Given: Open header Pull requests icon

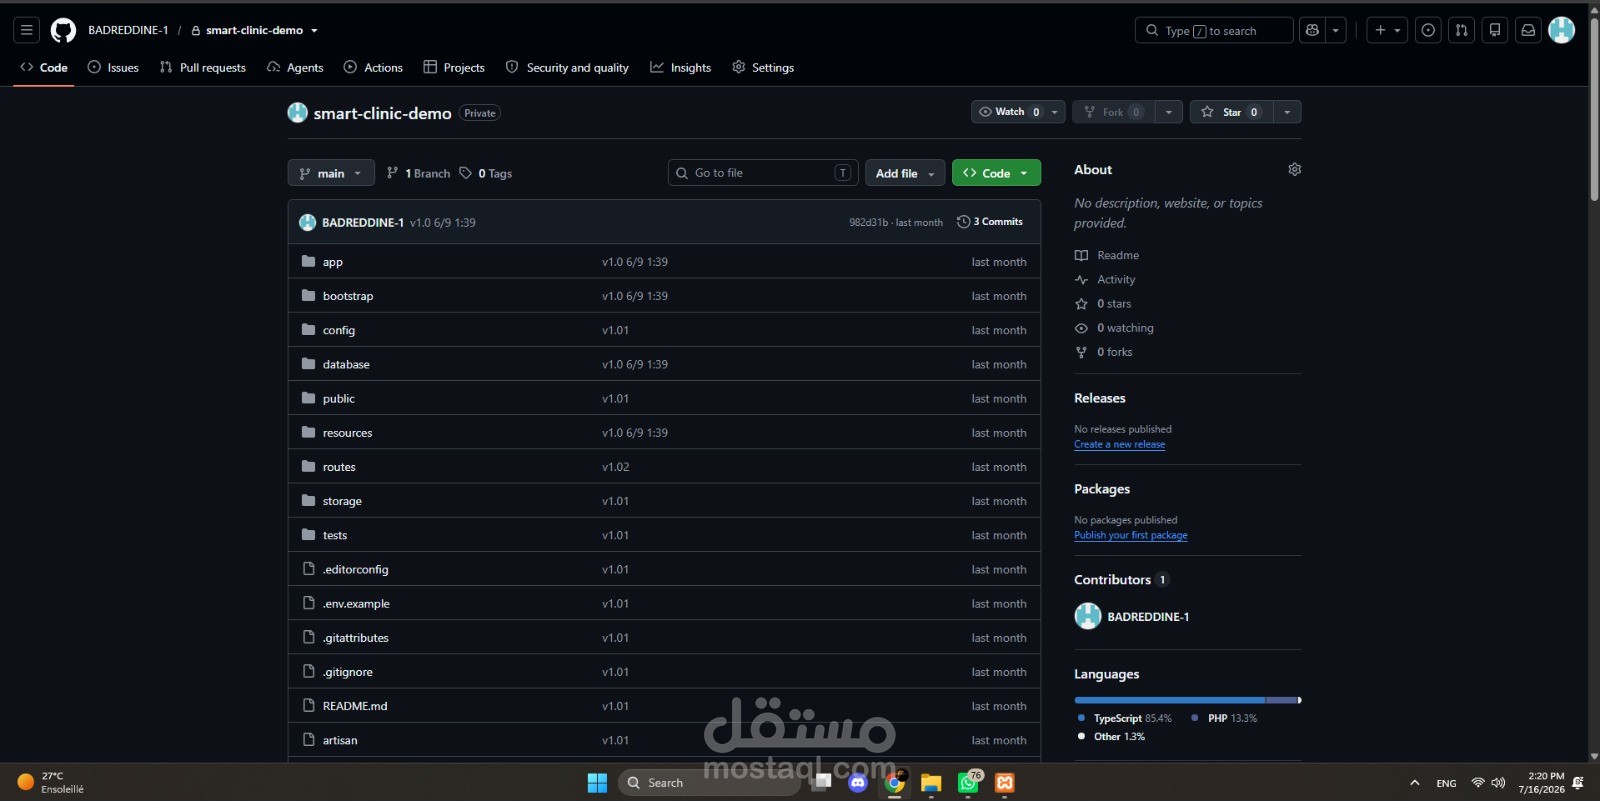Looking at the screenshot, I should [x=1462, y=30].
